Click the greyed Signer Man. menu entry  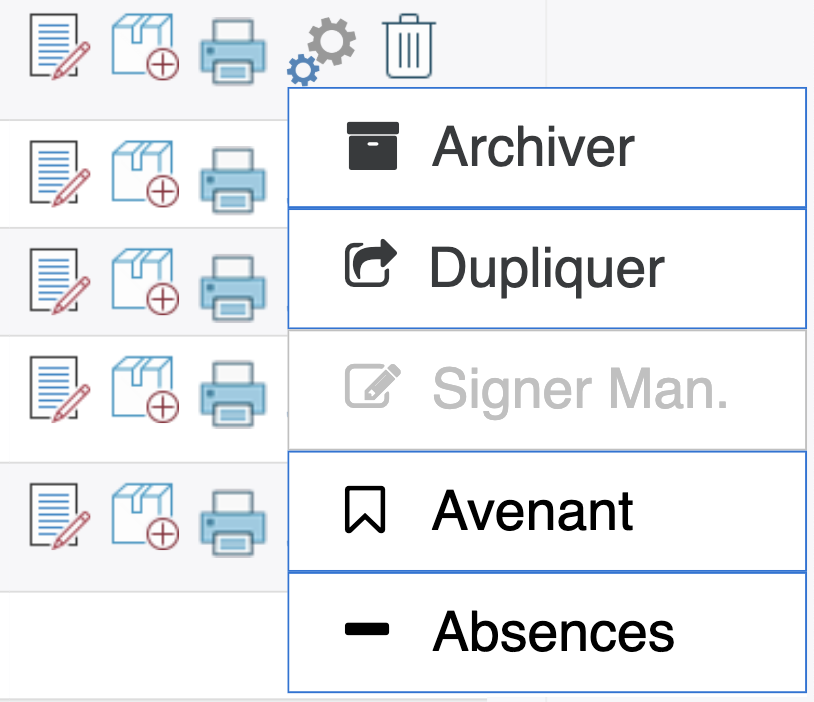[x=547, y=390]
